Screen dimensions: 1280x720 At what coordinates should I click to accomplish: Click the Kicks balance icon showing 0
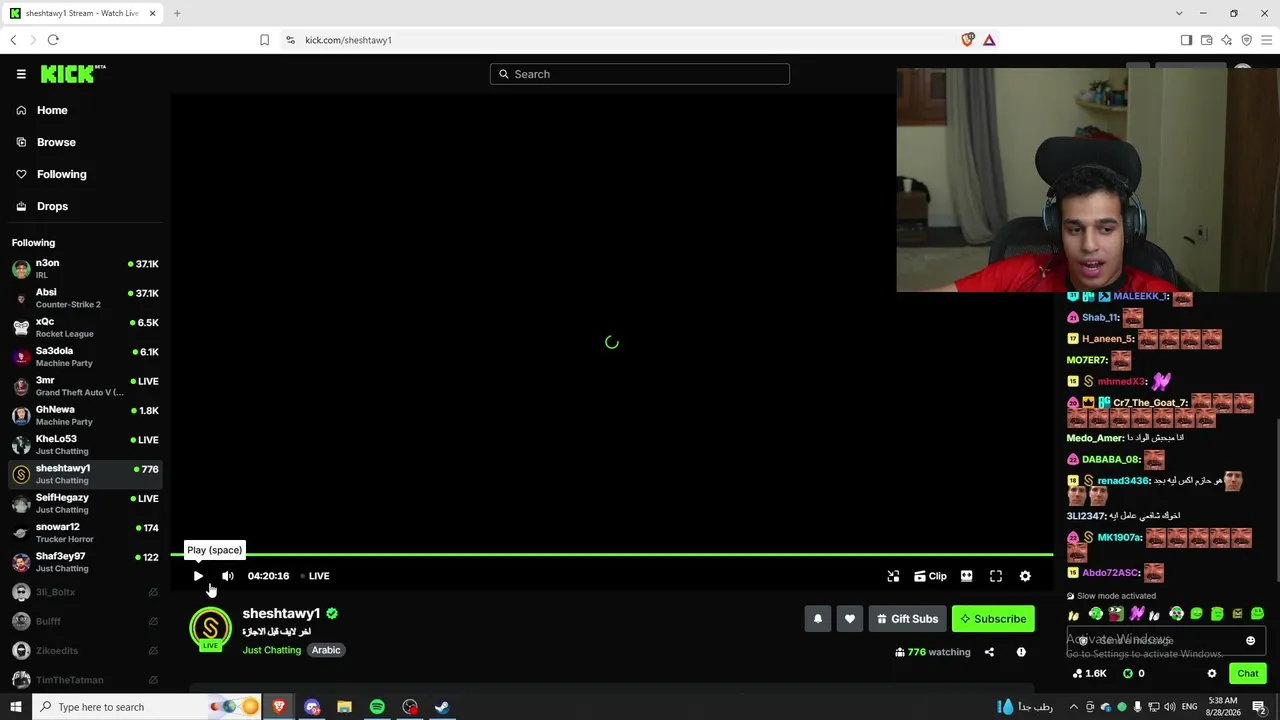[1134, 674]
